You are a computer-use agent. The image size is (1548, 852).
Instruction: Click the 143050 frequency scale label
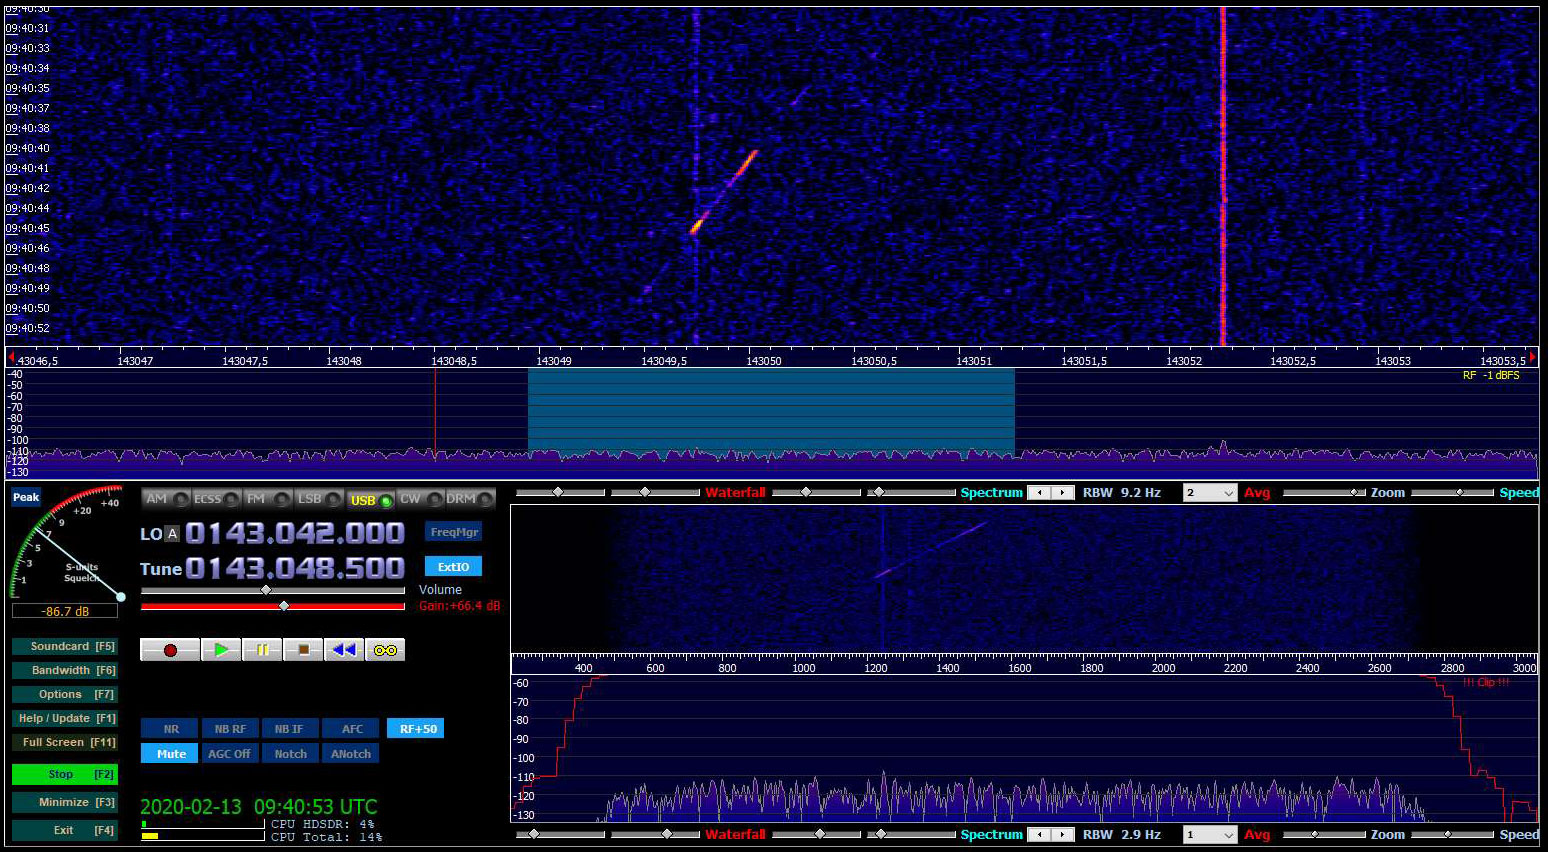[x=764, y=361]
